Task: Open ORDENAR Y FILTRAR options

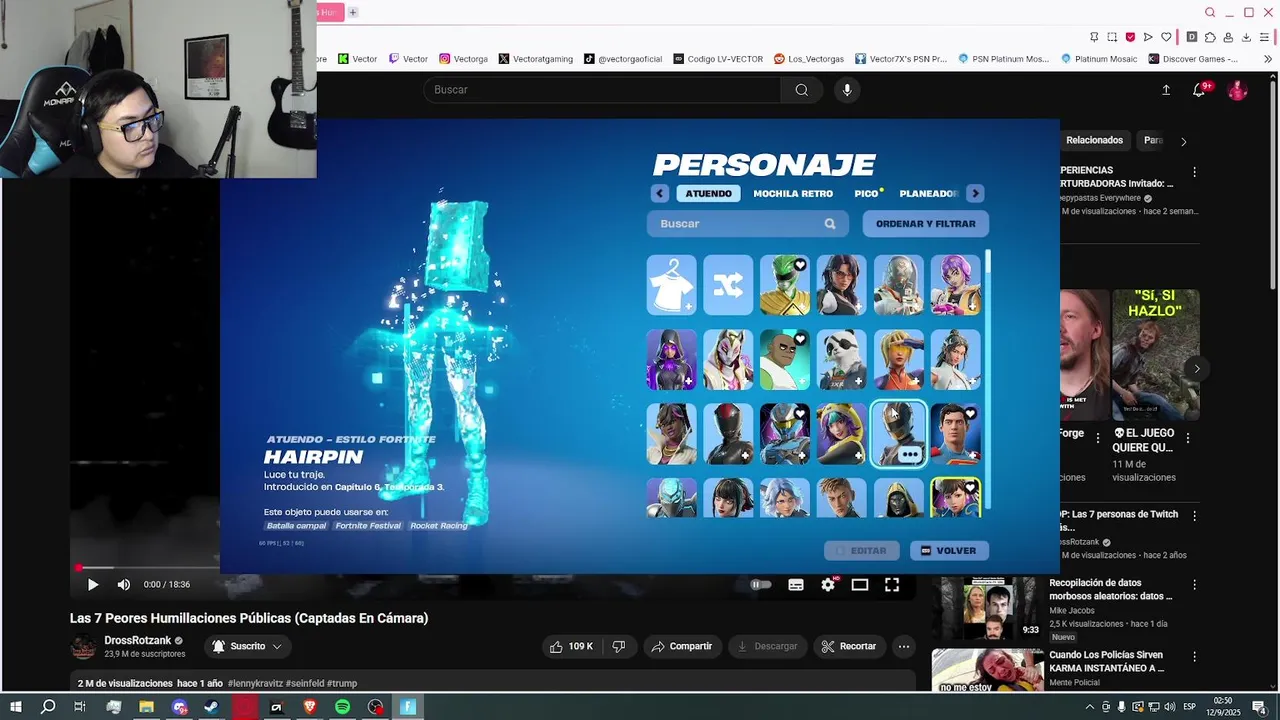Action: point(926,224)
